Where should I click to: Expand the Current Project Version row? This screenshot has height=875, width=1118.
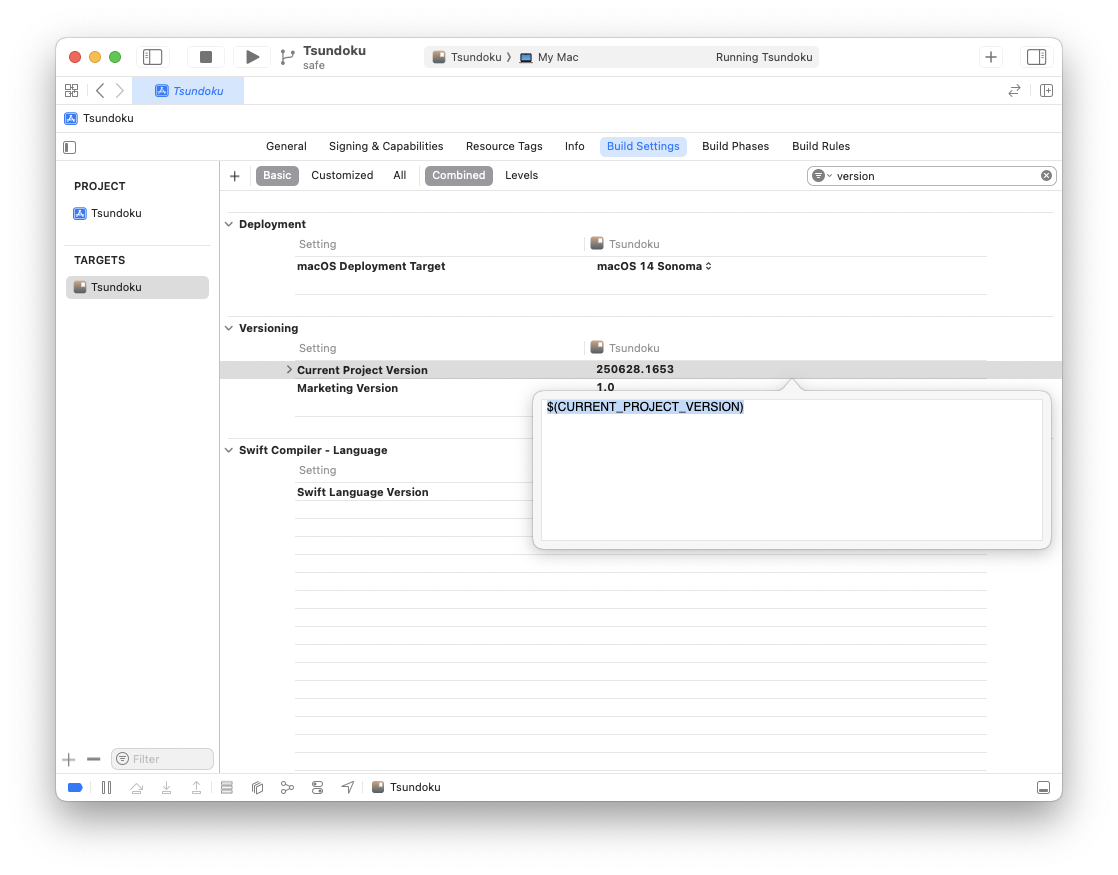[x=289, y=370]
